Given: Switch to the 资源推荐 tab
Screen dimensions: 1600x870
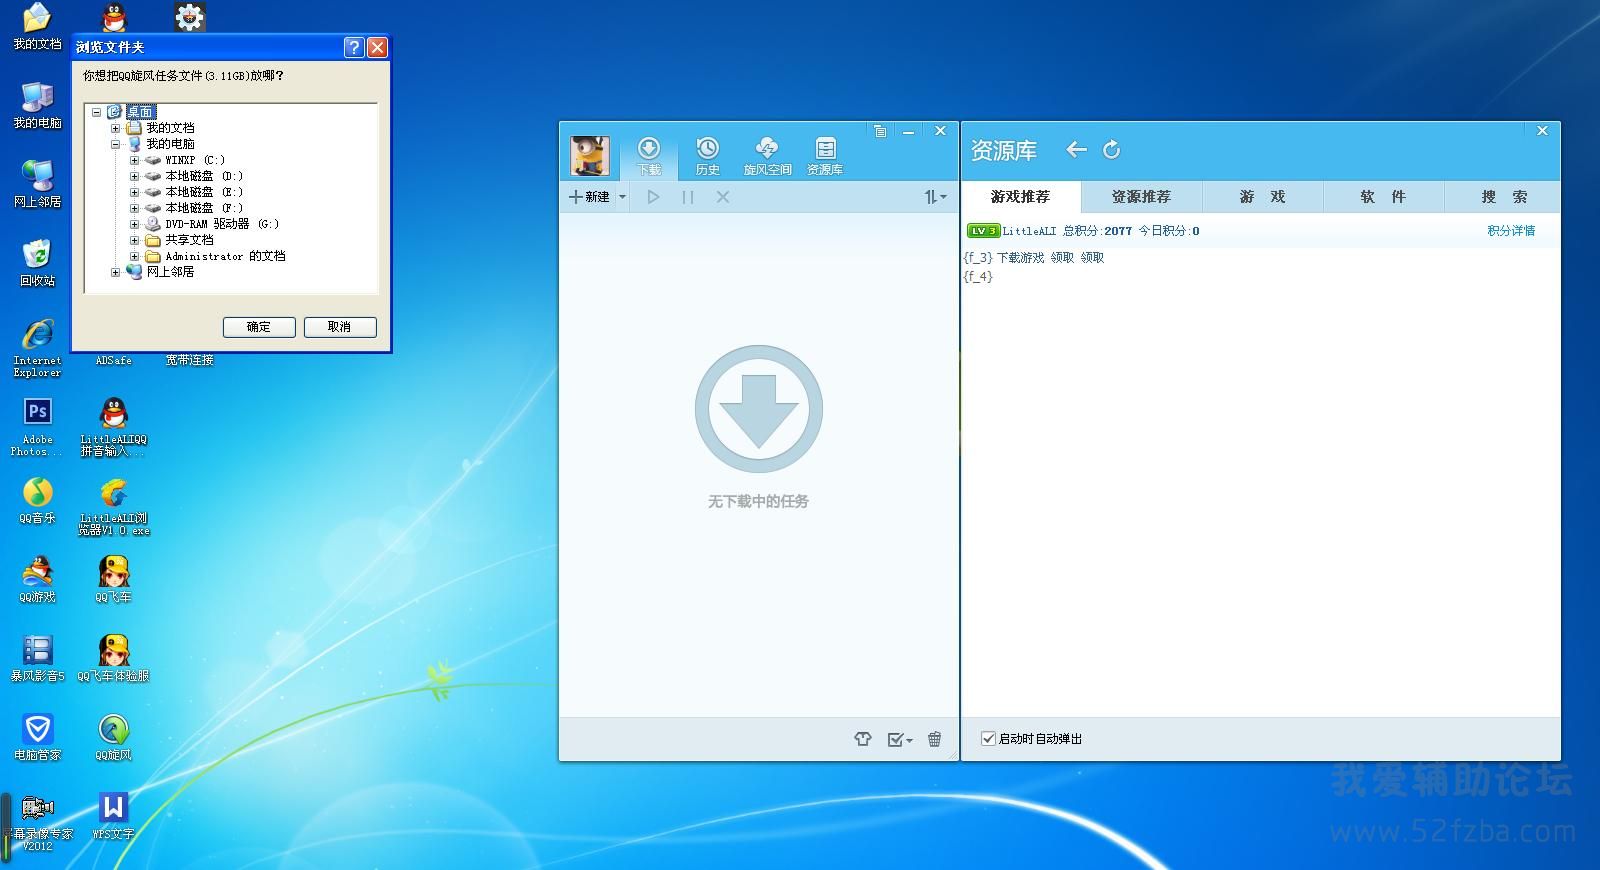Looking at the screenshot, I should [x=1141, y=197].
